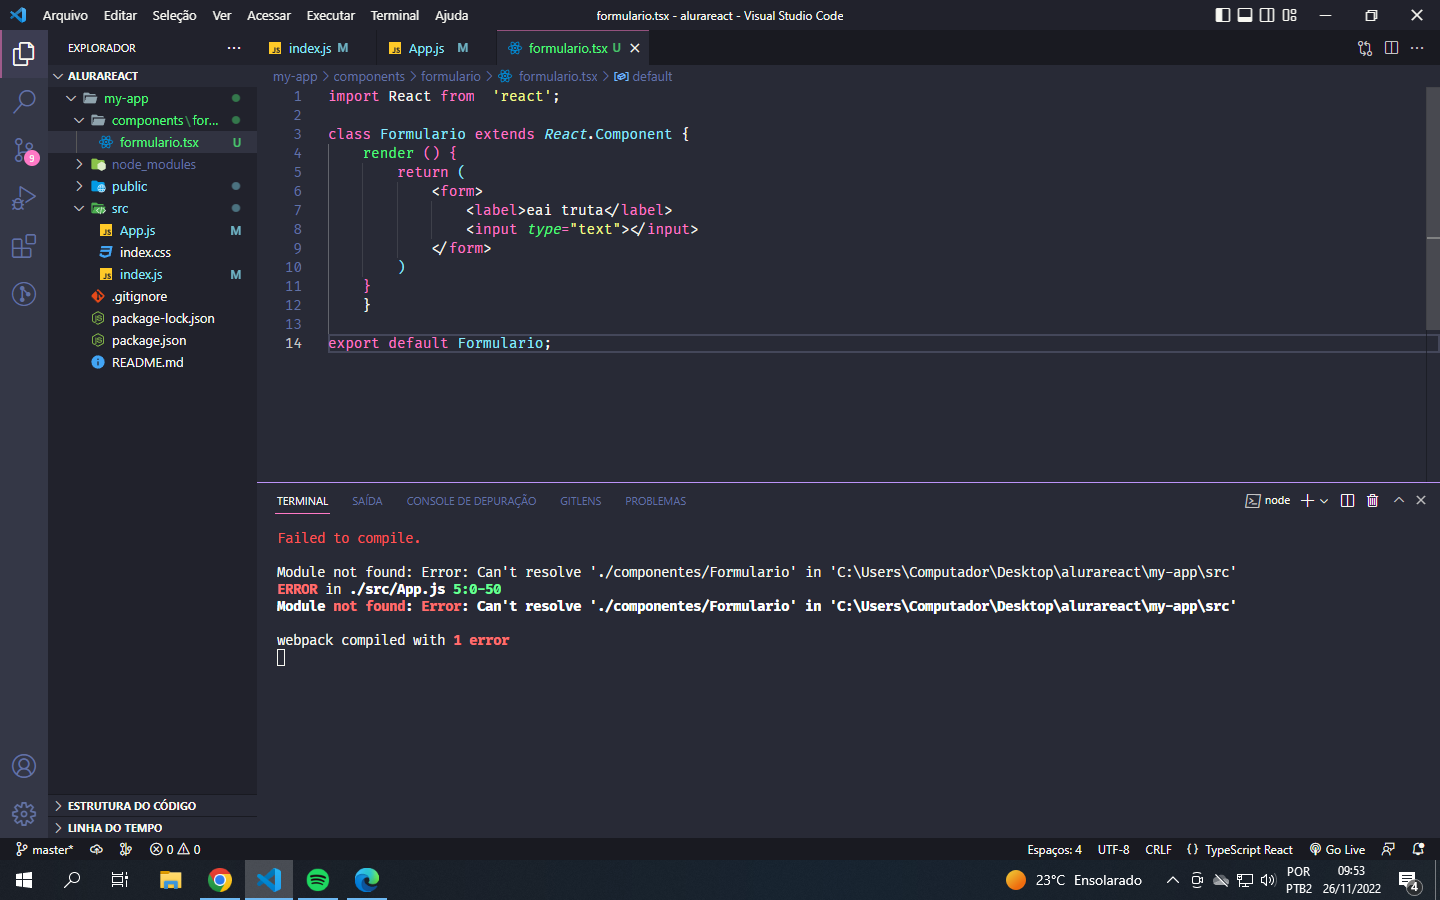The width and height of the screenshot is (1440, 900).
Task: Open the Seleção menu
Action: [x=174, y=15]
